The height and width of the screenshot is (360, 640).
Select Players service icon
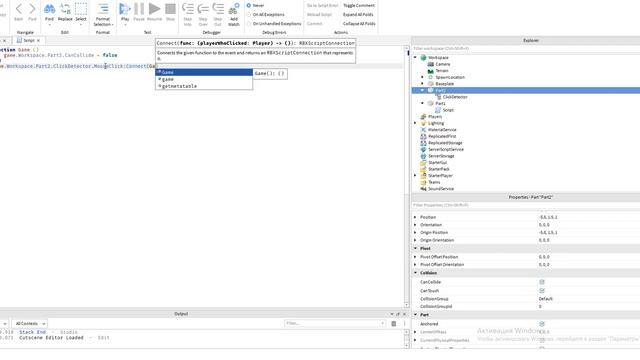tap(423, 117)
